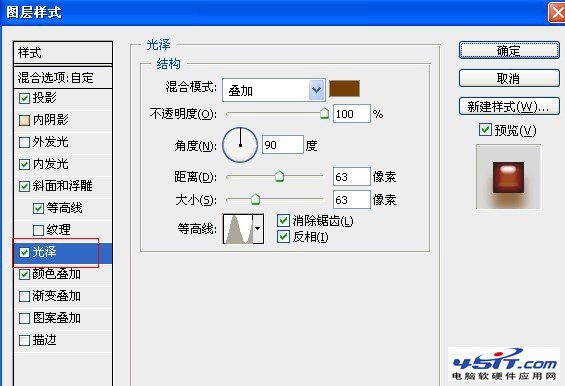Click the contour curve thumbnail
565x386 pixels.
[238, 229]
